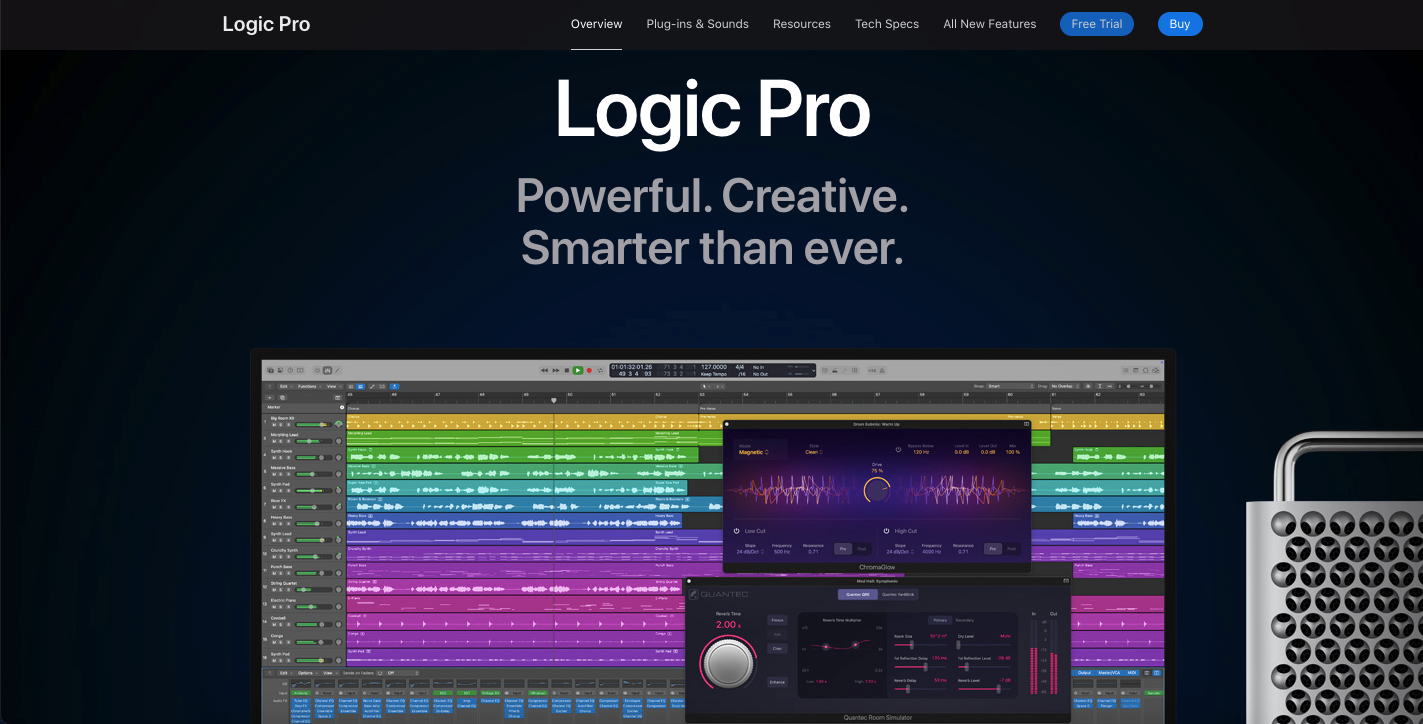The height and width of the screenshot is (724, 1423).
Task: Open the Tech Specs tab
Action: [x=887, y=24]
